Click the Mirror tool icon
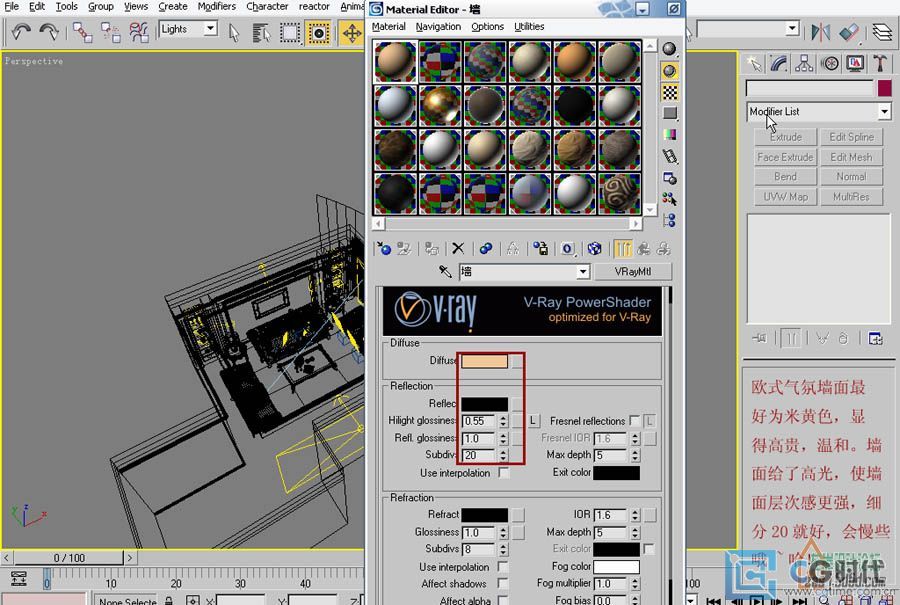This screenshot has width=900, height=605. tap(820, 32)
